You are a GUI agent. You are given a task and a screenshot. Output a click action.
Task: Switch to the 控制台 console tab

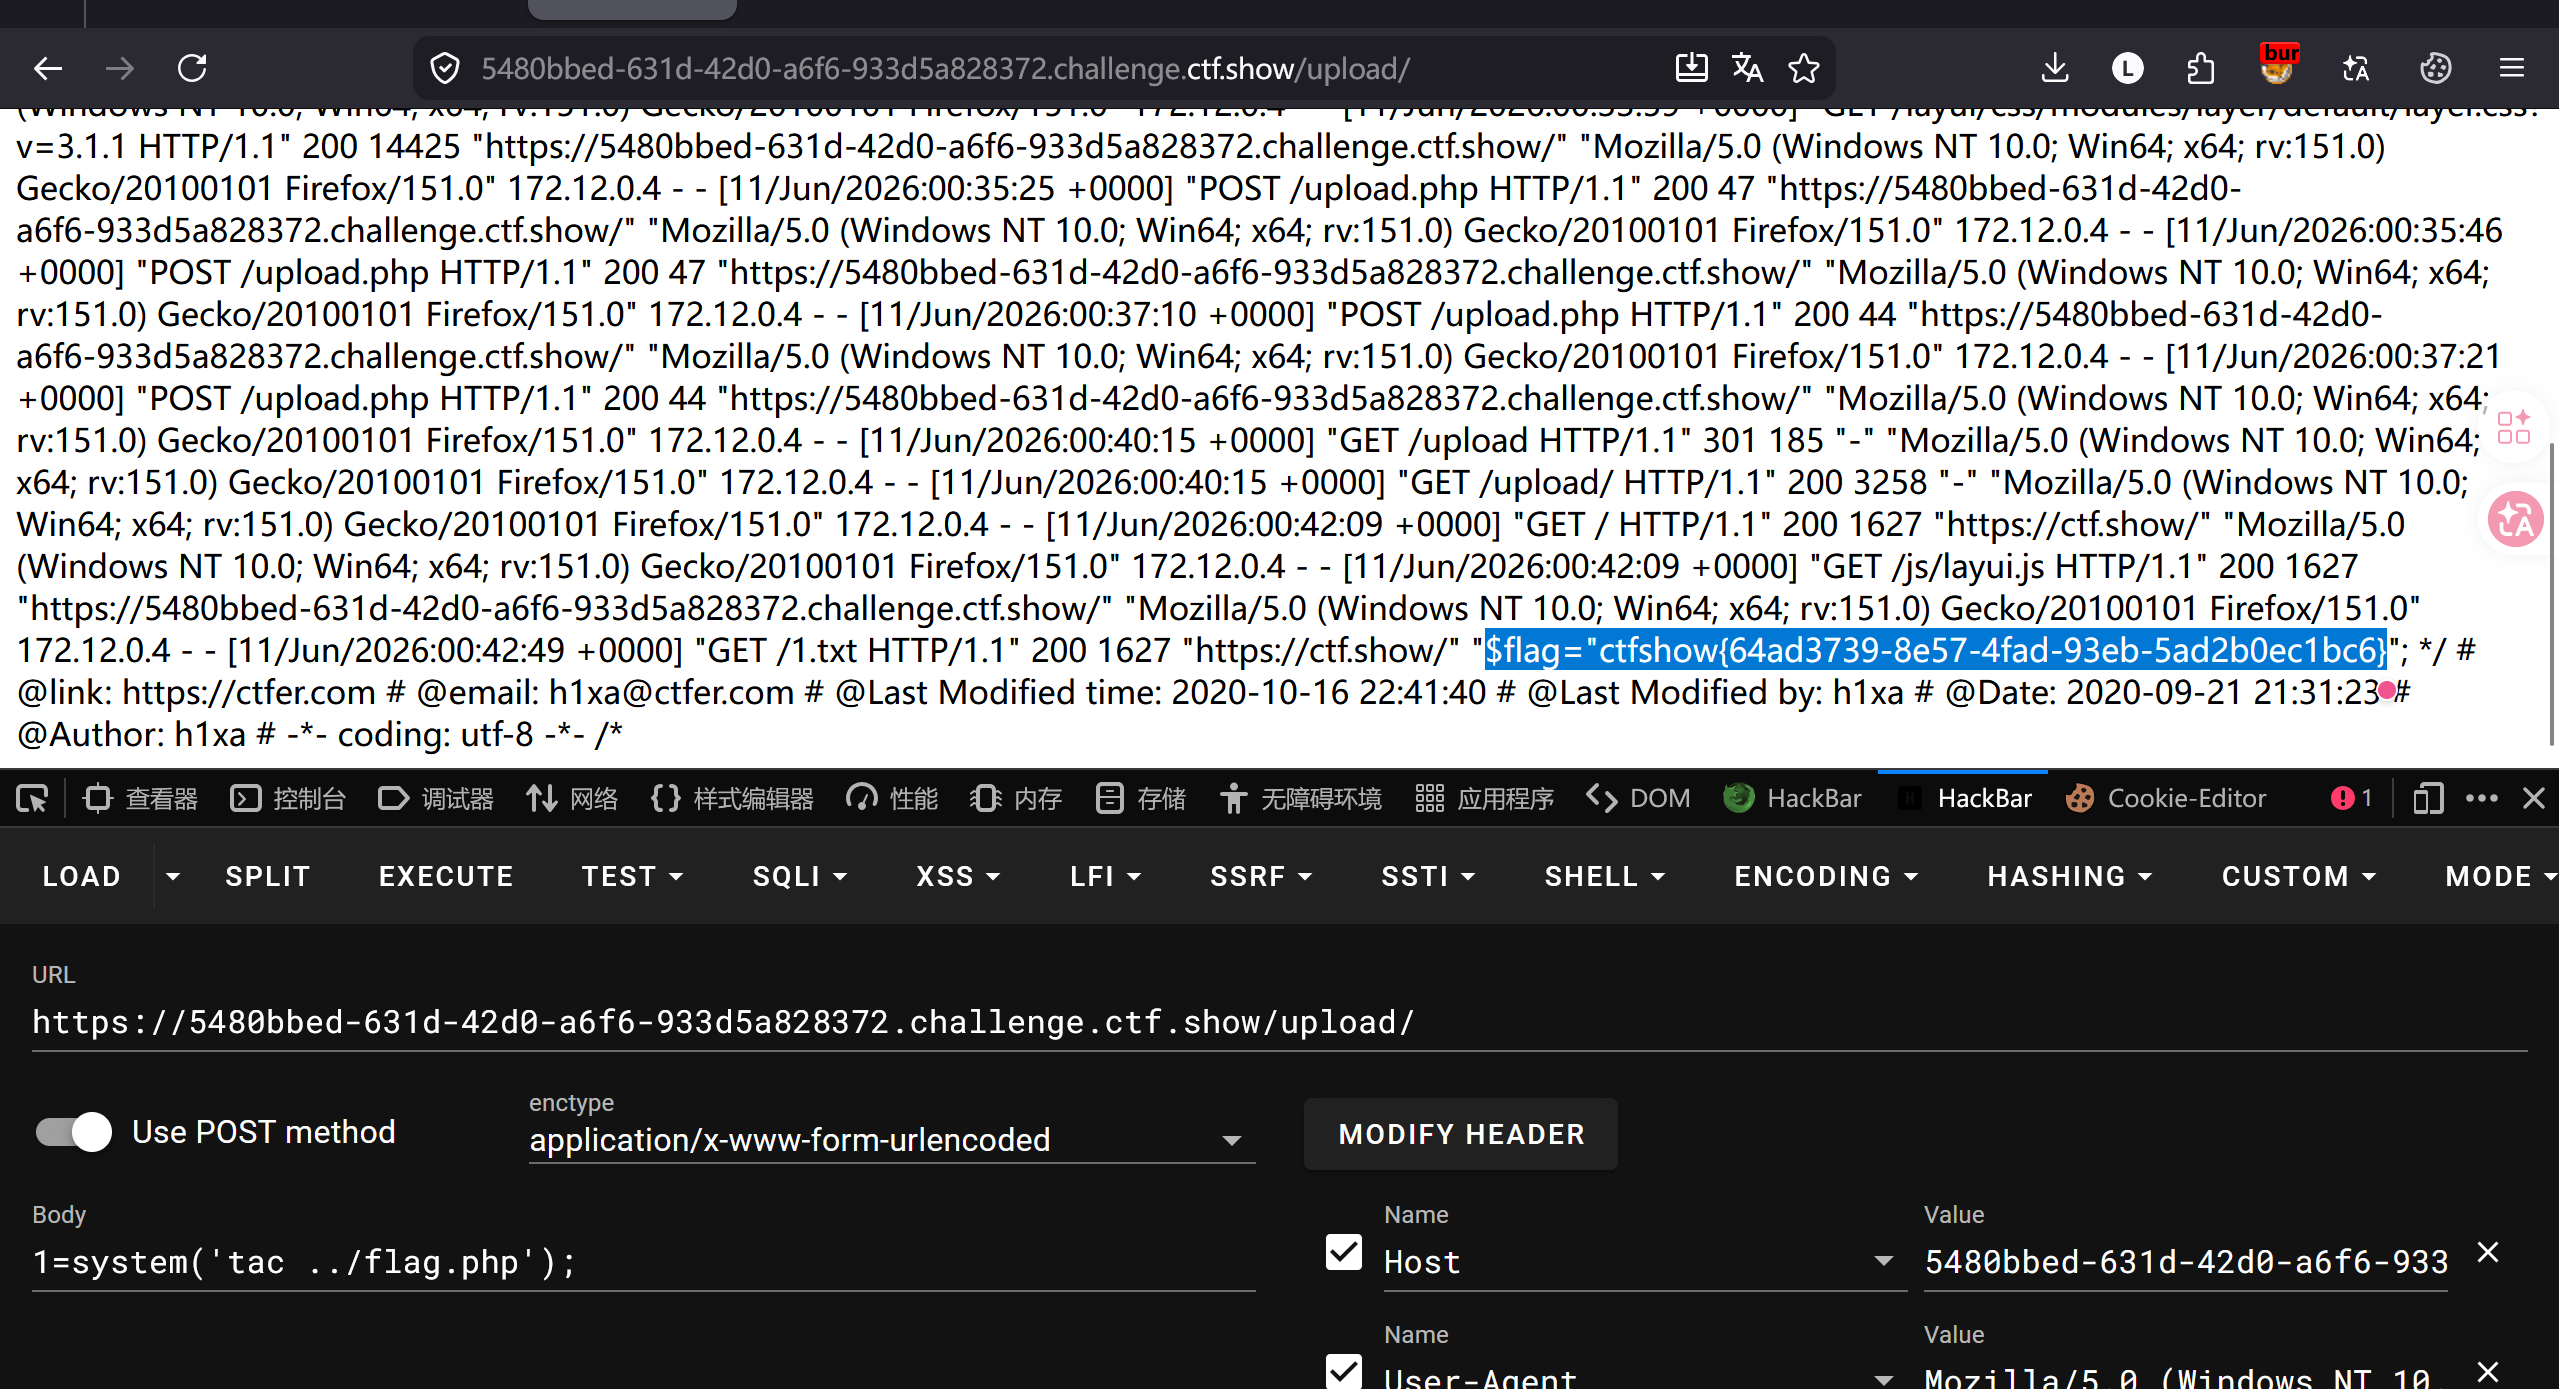[x=288, y=799]
